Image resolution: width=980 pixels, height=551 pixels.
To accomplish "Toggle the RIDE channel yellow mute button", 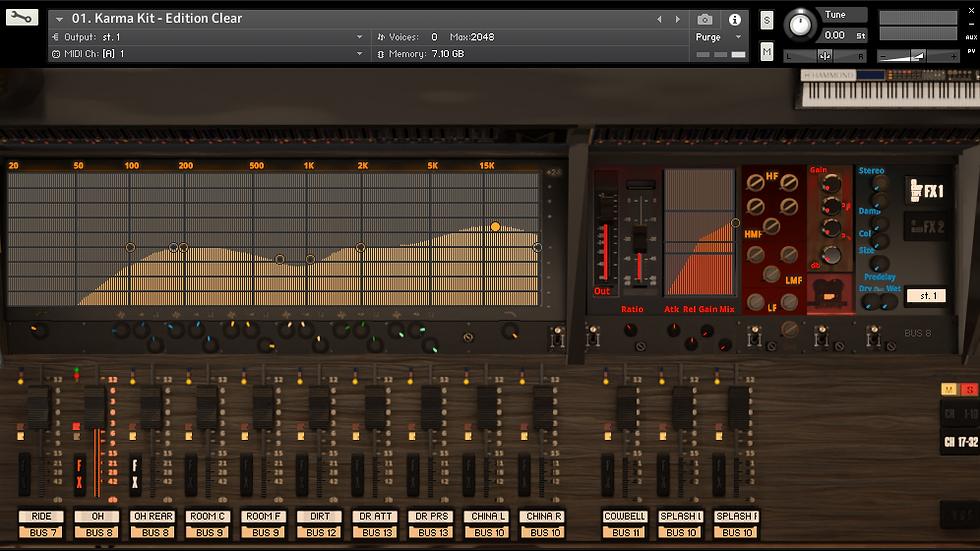I will [x=21, y=435].
